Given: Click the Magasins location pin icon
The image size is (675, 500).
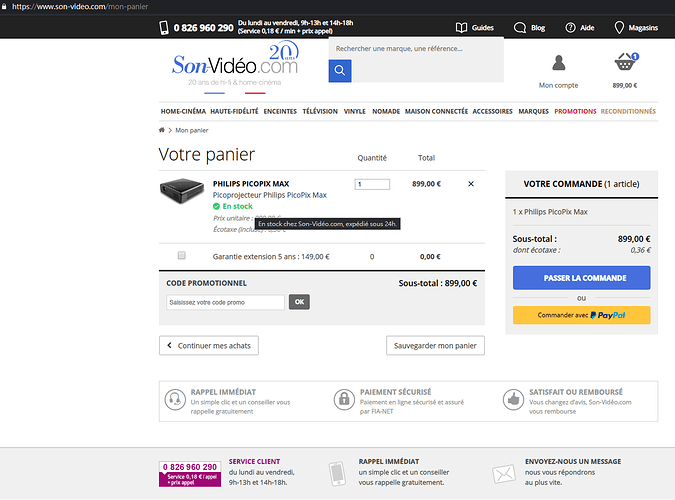Looking at the screenshot, I should click(619, 28).
